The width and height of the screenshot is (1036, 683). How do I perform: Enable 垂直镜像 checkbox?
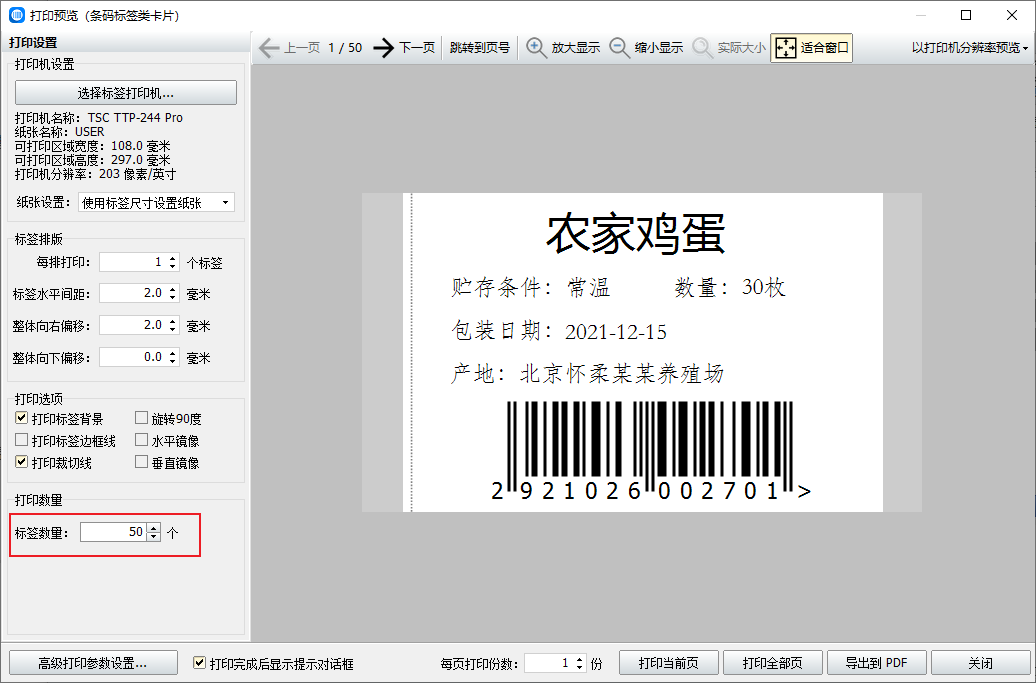tap(141, 462)
